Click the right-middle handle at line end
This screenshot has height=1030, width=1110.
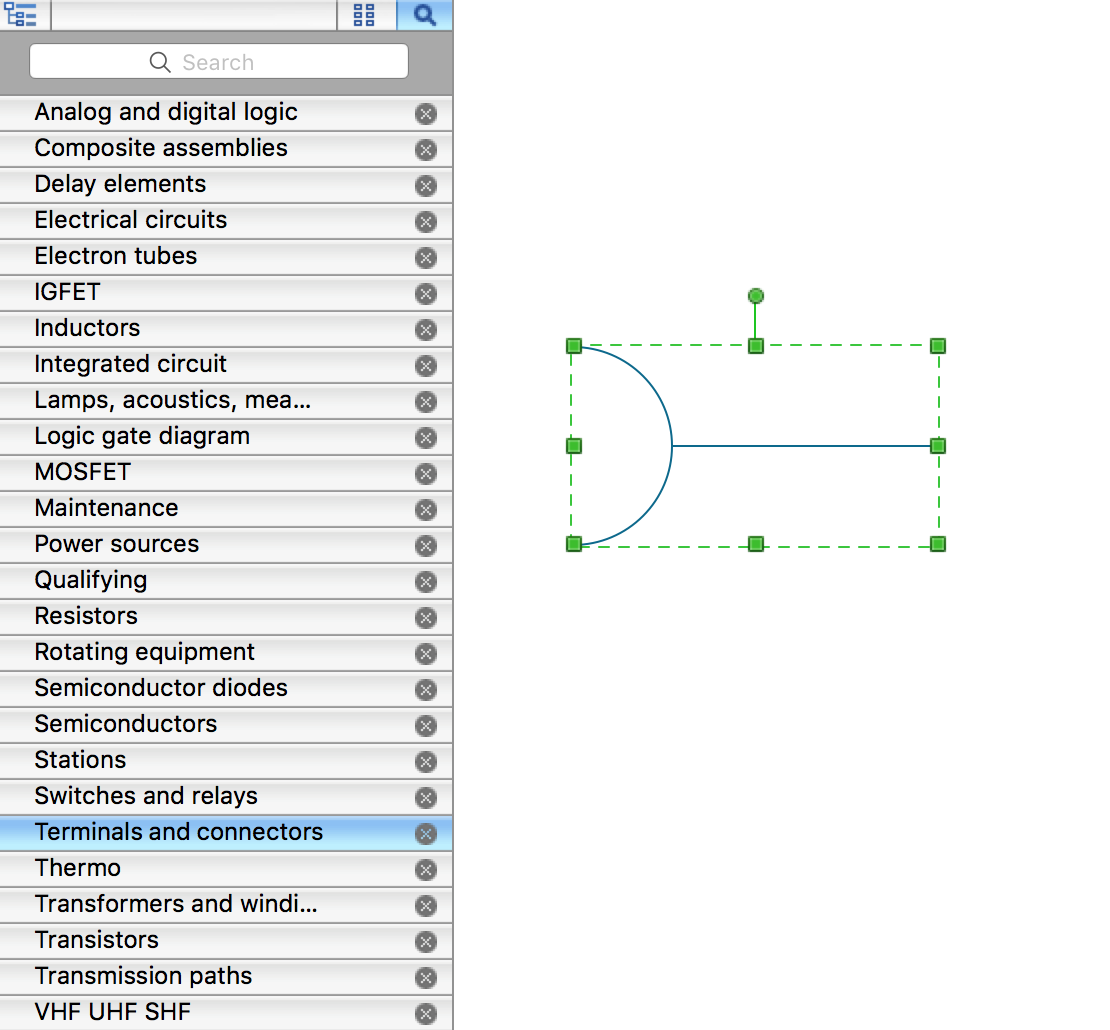click(x=938, y=446)
